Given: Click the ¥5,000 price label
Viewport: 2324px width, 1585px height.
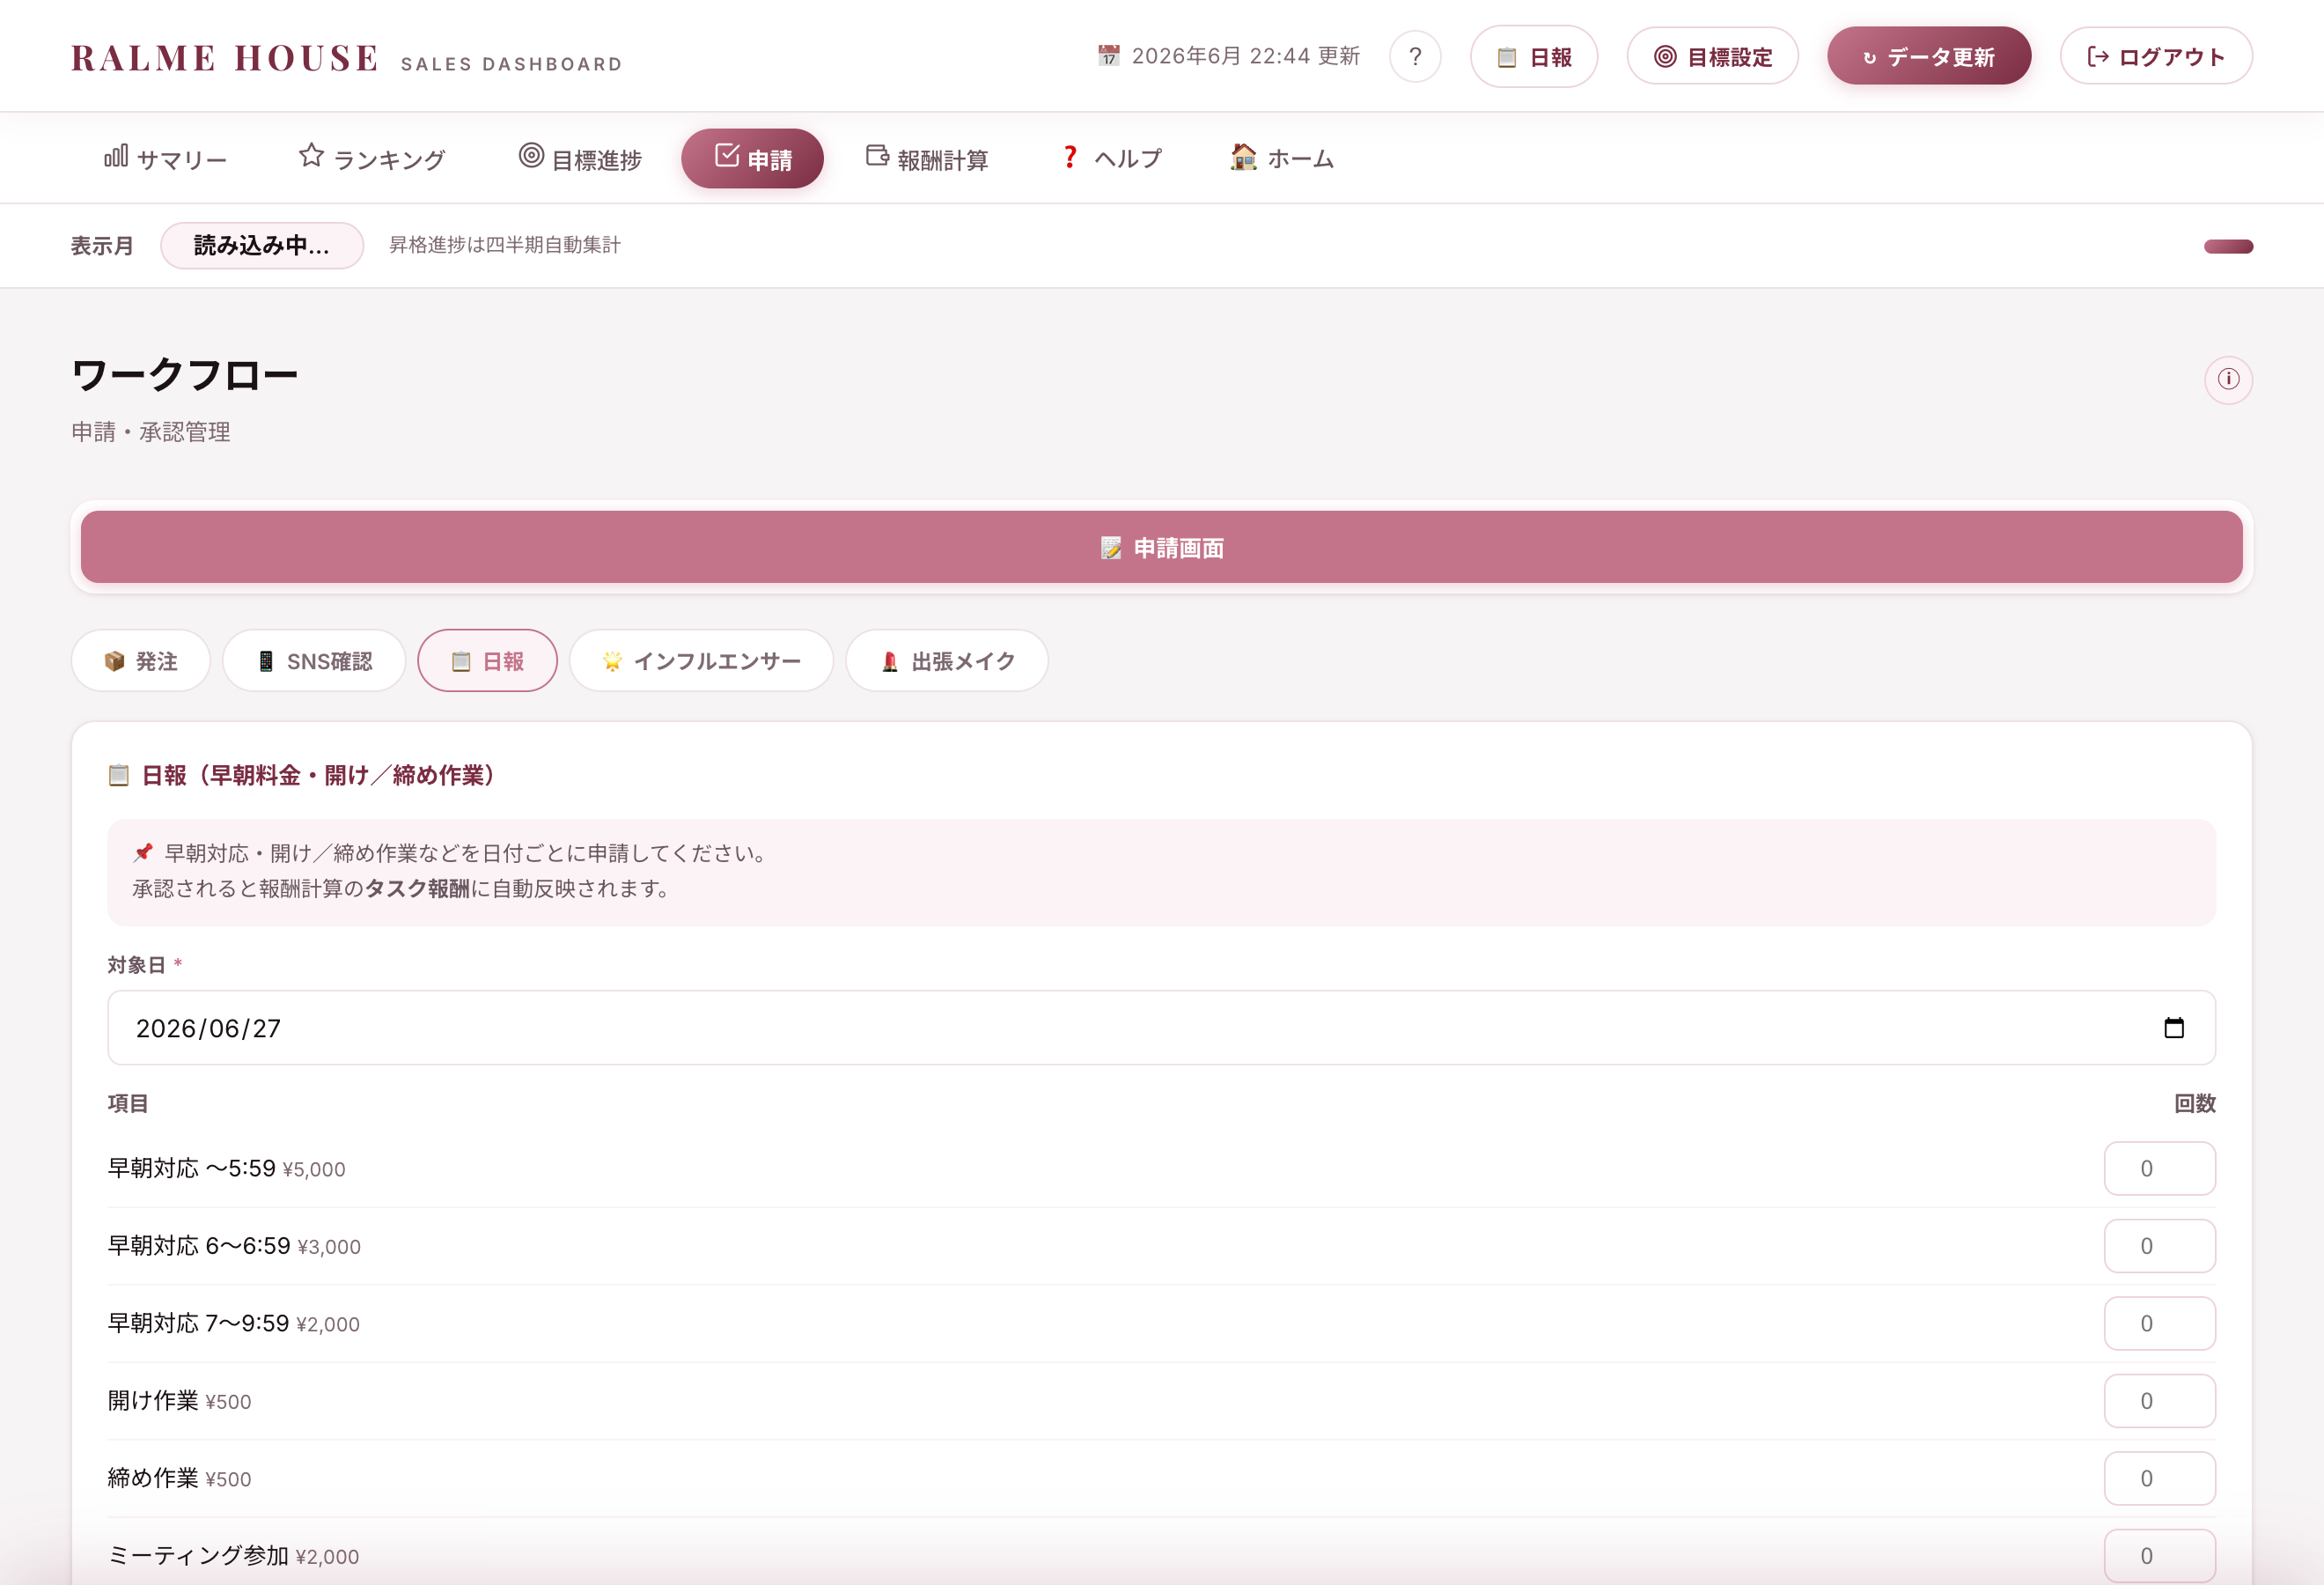Looking at the screenshot, I should [314, 1169].
